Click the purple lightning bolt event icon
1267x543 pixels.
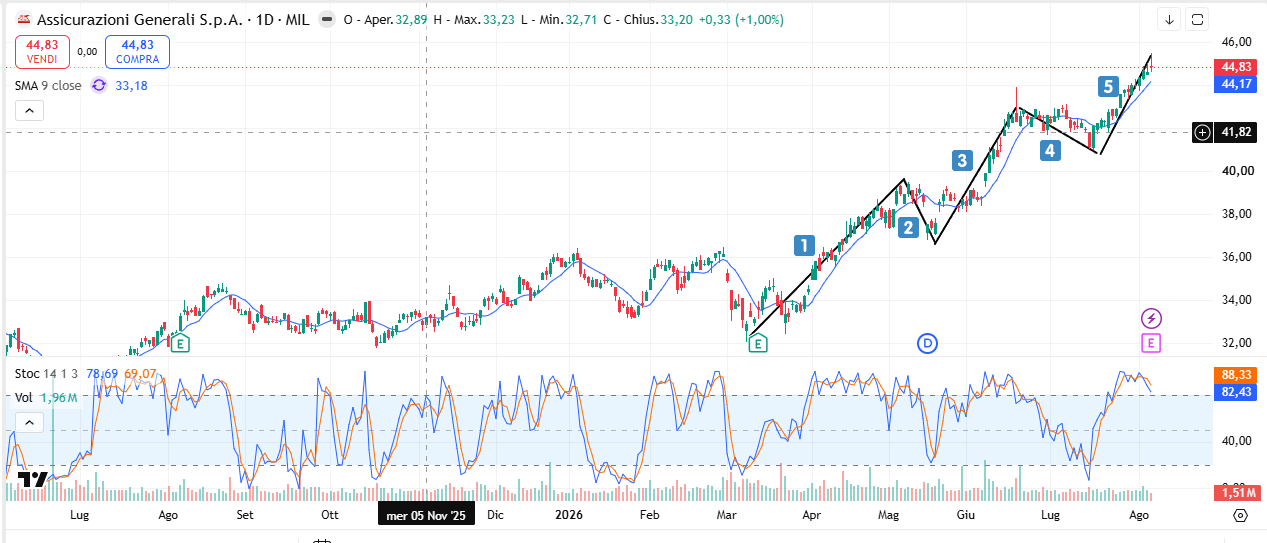coord(1151,319)
